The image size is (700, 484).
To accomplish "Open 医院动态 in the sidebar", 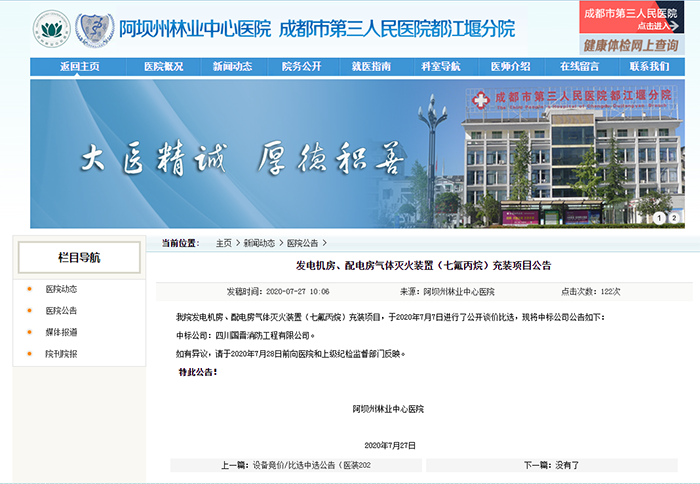I will pos(61,289).
